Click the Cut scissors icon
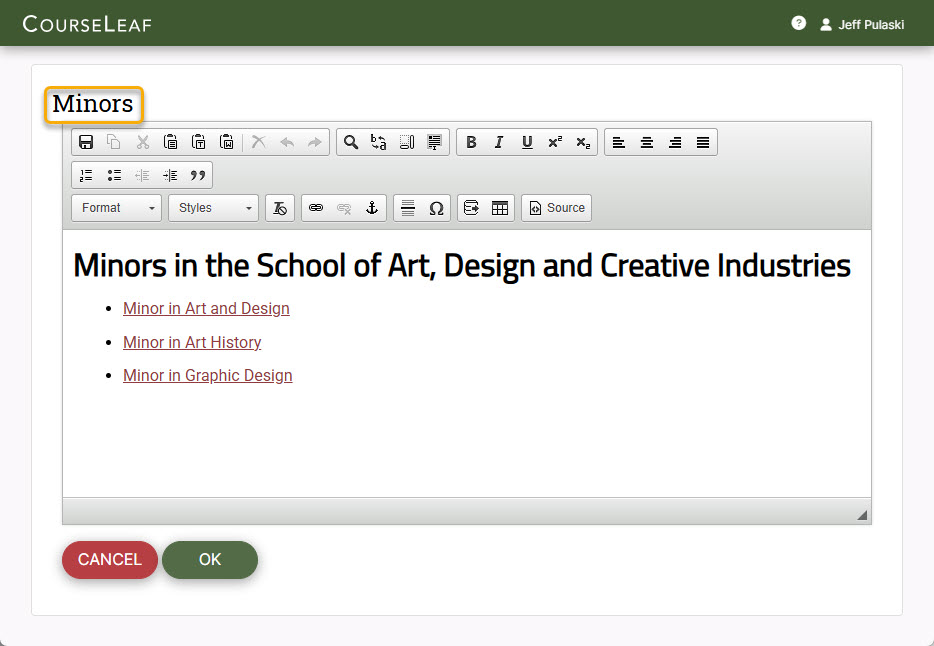The width and height of the screenshot is (934, 646). point(142,142)
